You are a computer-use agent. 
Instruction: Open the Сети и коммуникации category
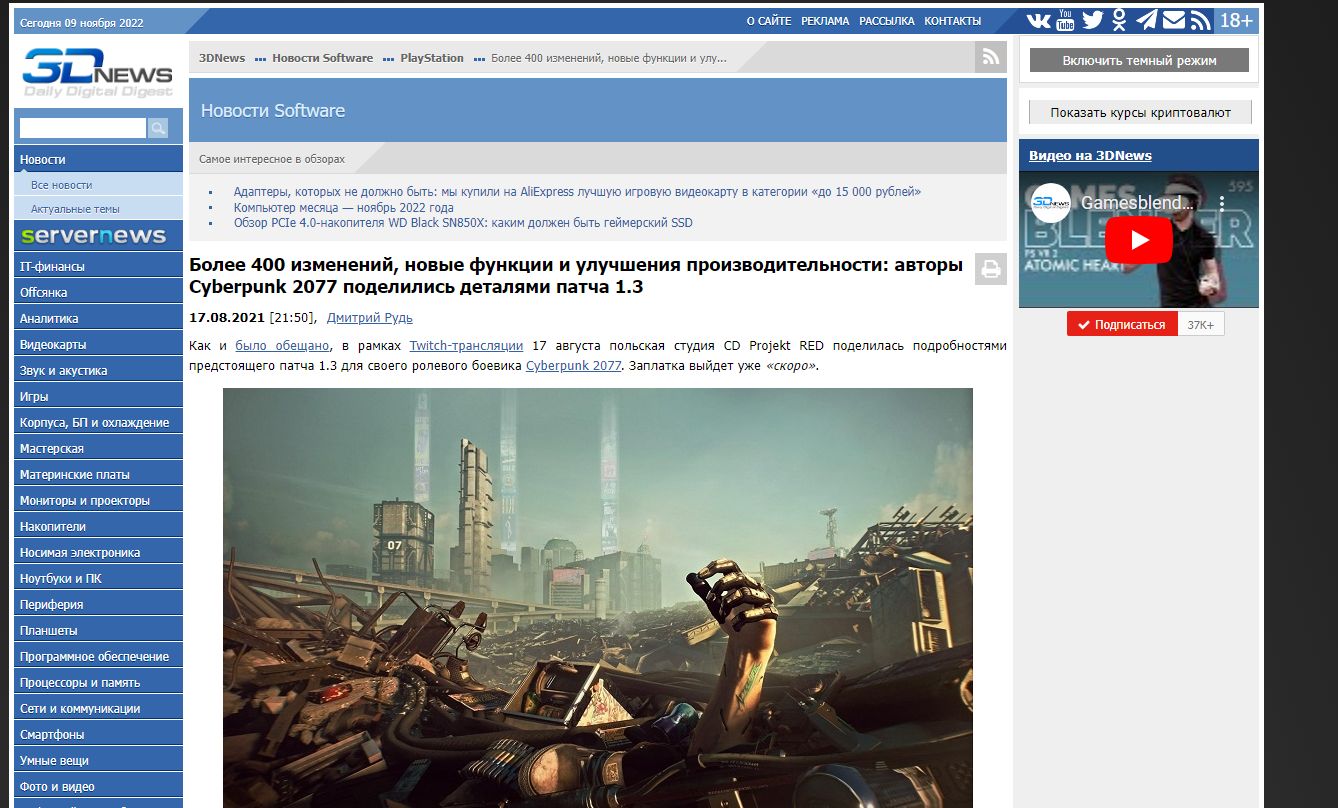point(98,708)
